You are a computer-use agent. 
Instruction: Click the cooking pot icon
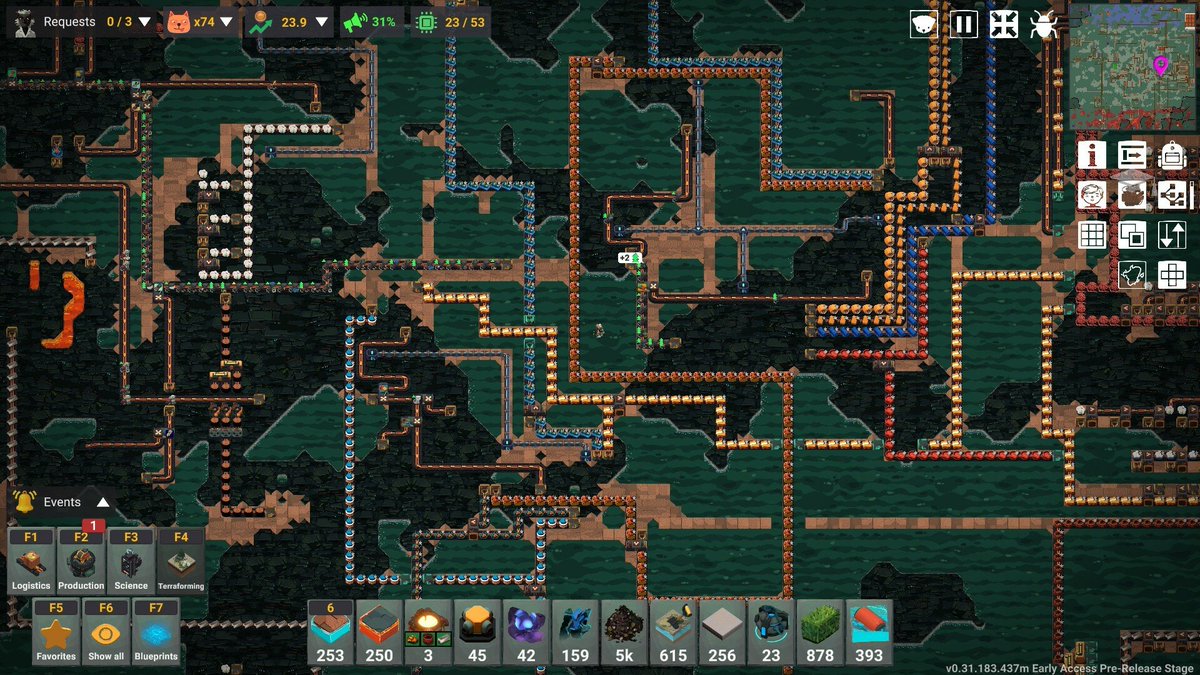coord(1132,195)
